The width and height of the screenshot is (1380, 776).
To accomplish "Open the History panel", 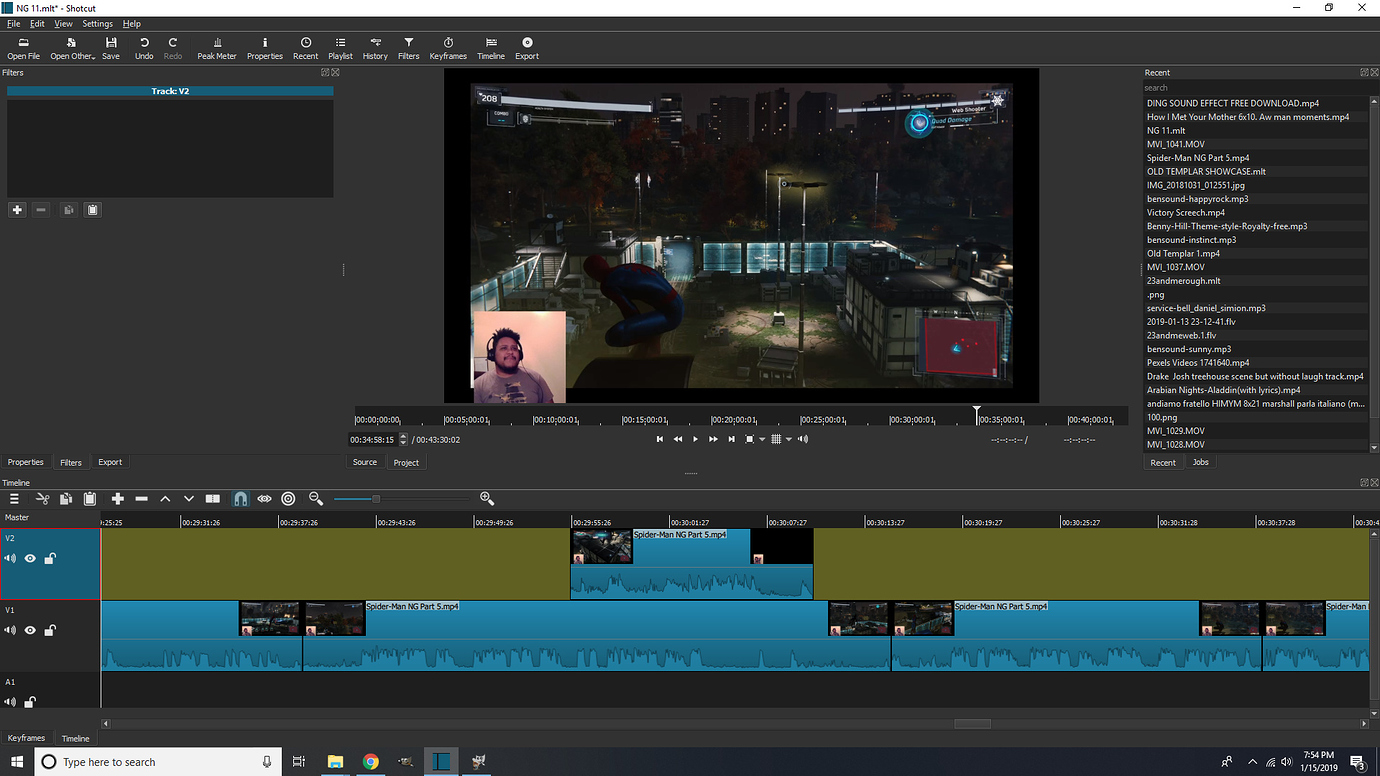I will pyautogui.click(x=375, y=49).
